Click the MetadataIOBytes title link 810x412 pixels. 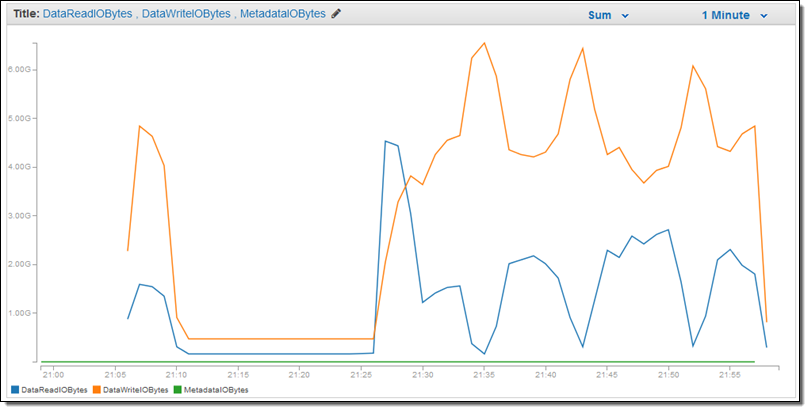[x=283, y=14]
